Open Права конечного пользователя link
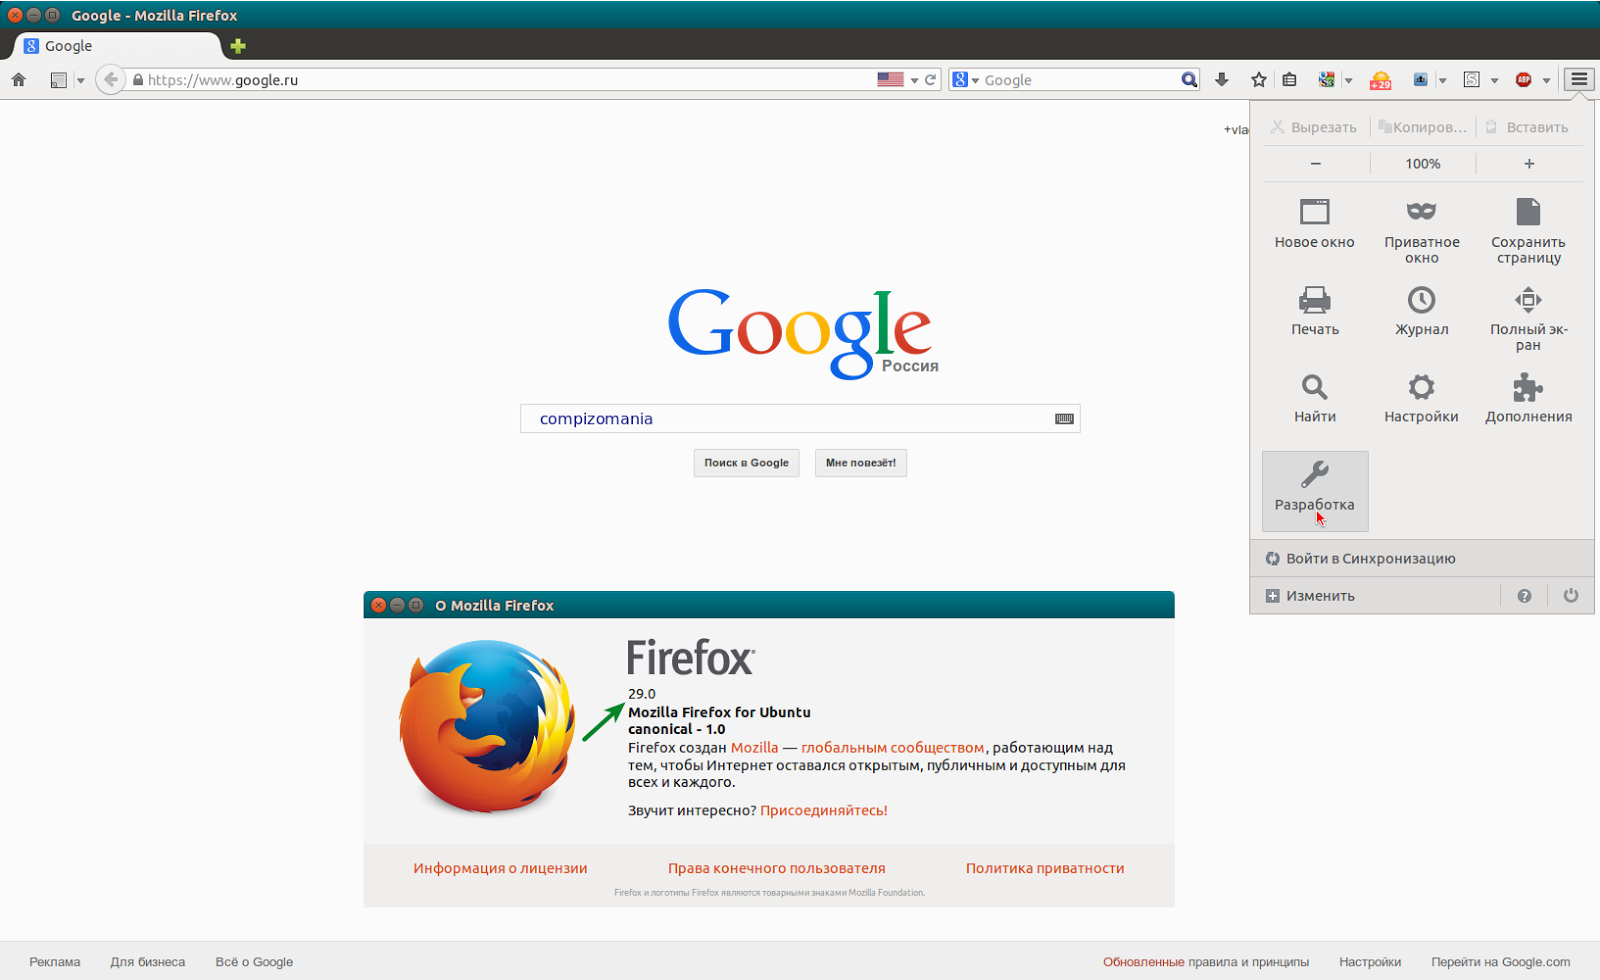1600x980 pixels. click(777, 869)
